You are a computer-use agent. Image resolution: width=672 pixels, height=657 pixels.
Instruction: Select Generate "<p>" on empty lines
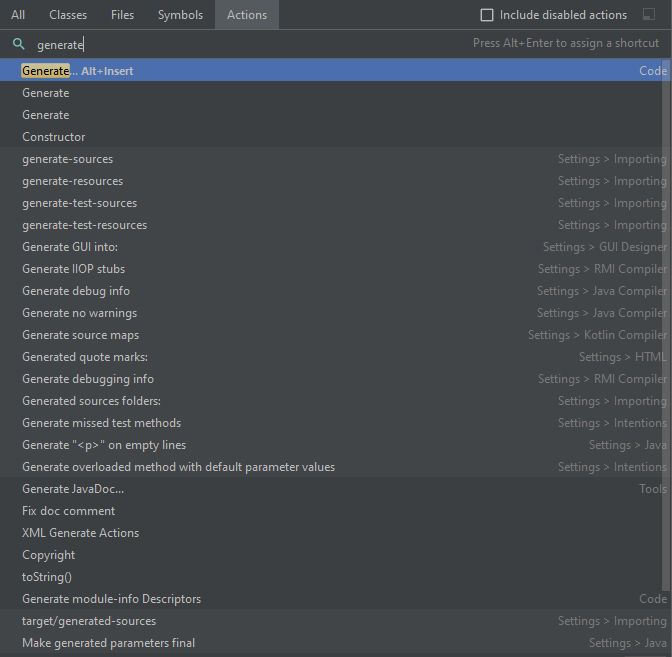click(335, 445)
